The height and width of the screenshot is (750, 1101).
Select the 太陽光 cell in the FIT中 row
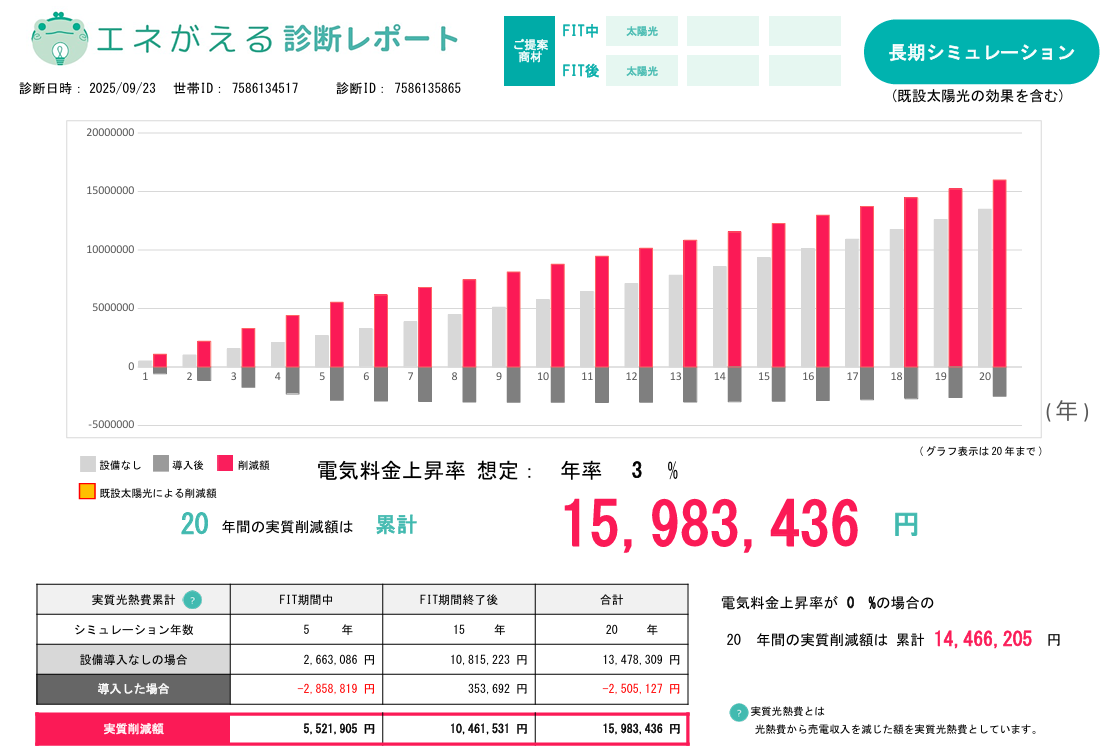(641, 31)
